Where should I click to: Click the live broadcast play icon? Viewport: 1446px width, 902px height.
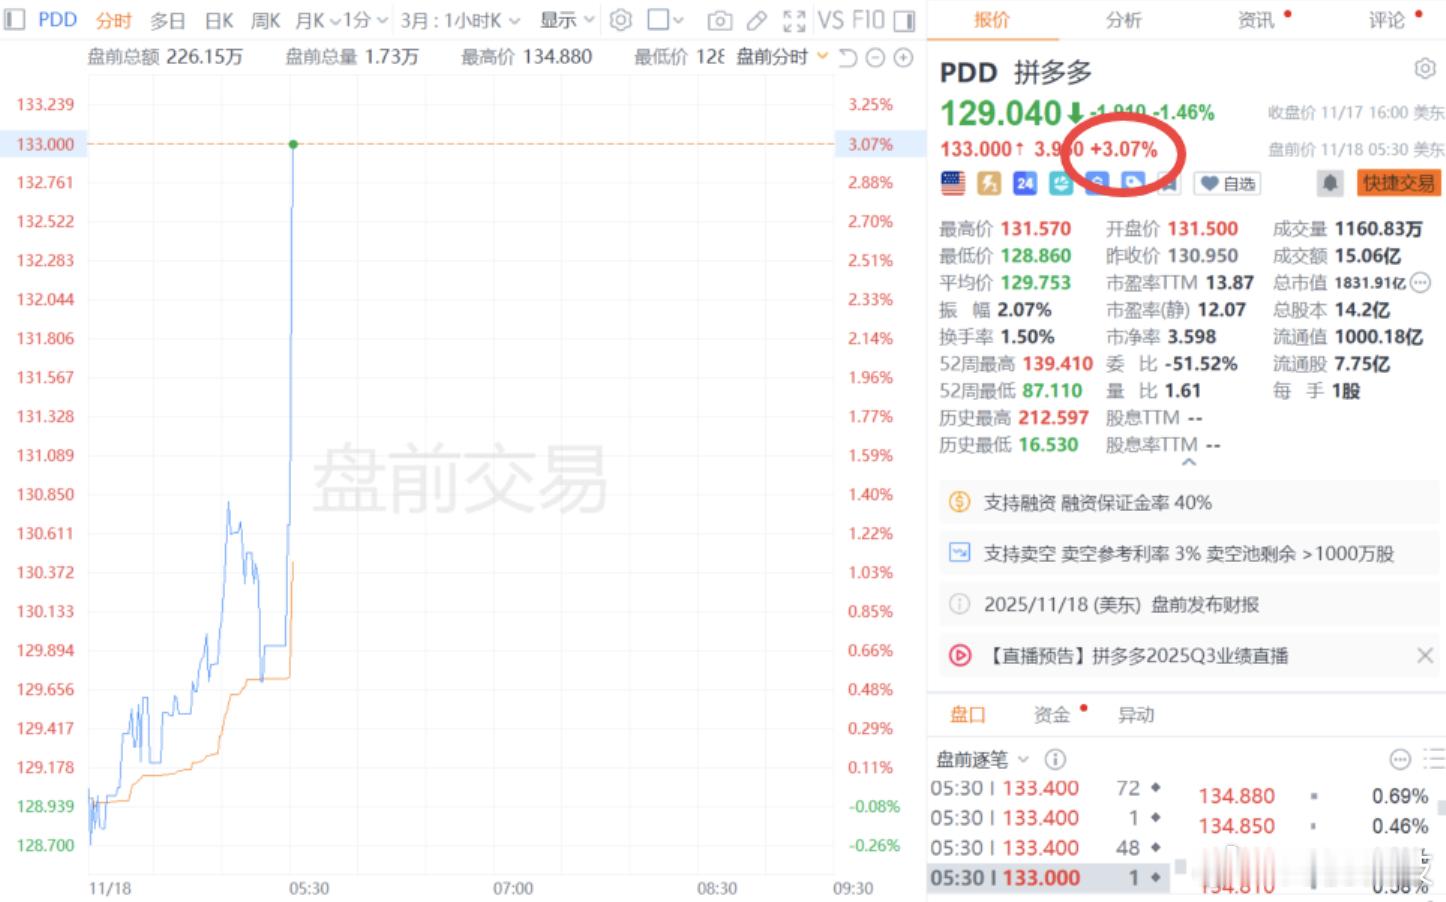point(959,656)
